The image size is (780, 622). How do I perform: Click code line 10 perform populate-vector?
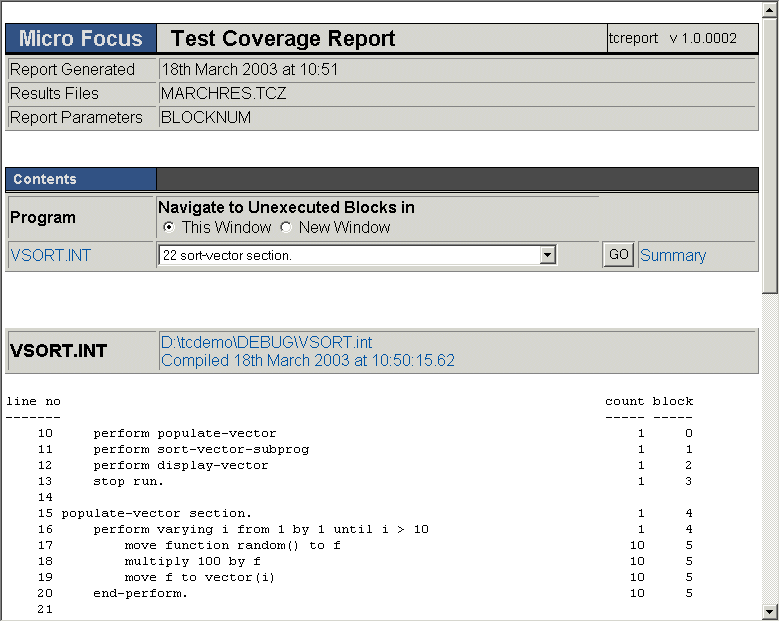click(184, 434)
